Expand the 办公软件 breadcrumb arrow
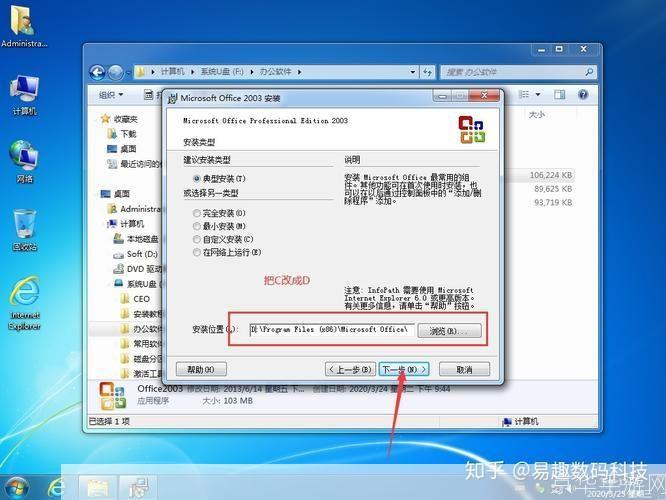666x500 pixels. tap(299, 72)
